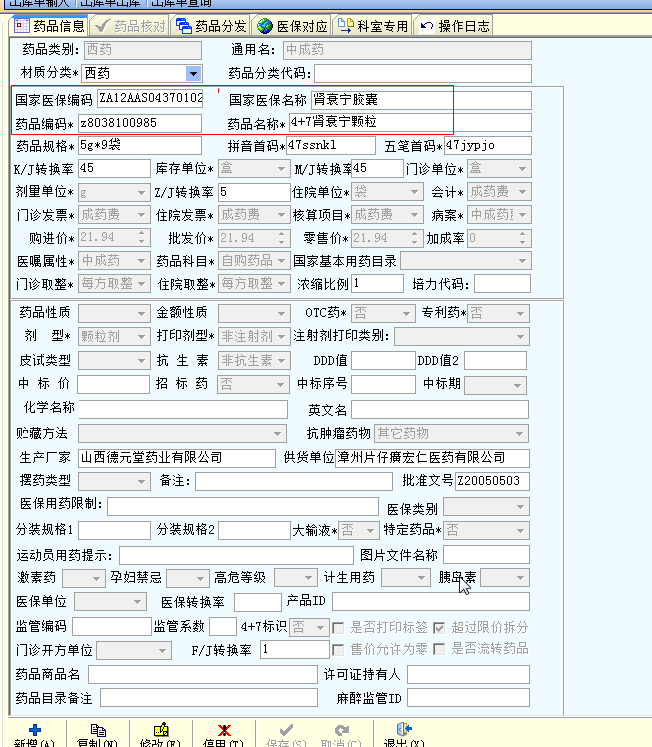Click the K/J转换率 field
This screenshot has width=652, height=747.
(x=114, y=169)
